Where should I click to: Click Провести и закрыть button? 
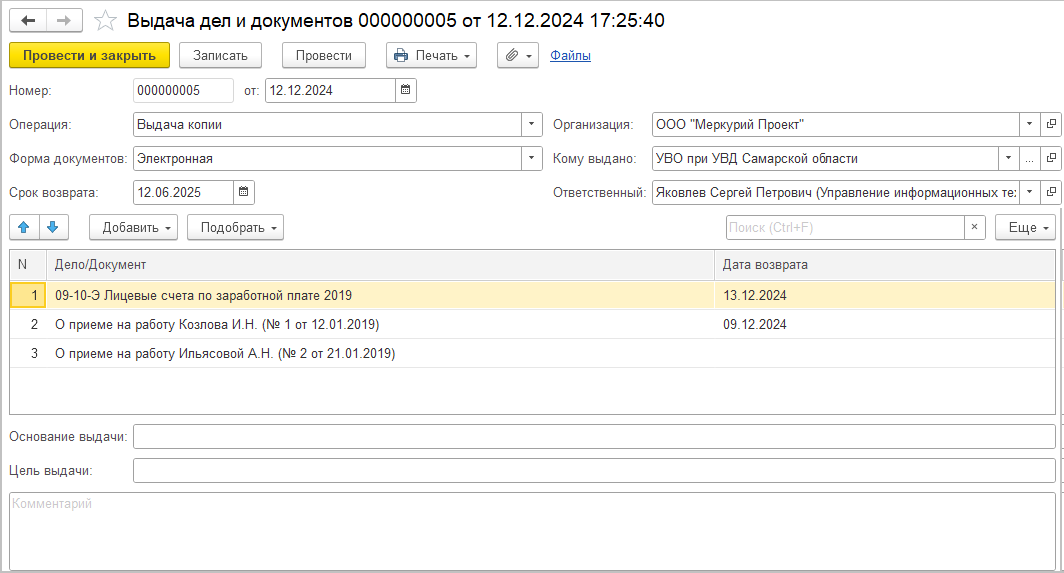coord(90,56)
